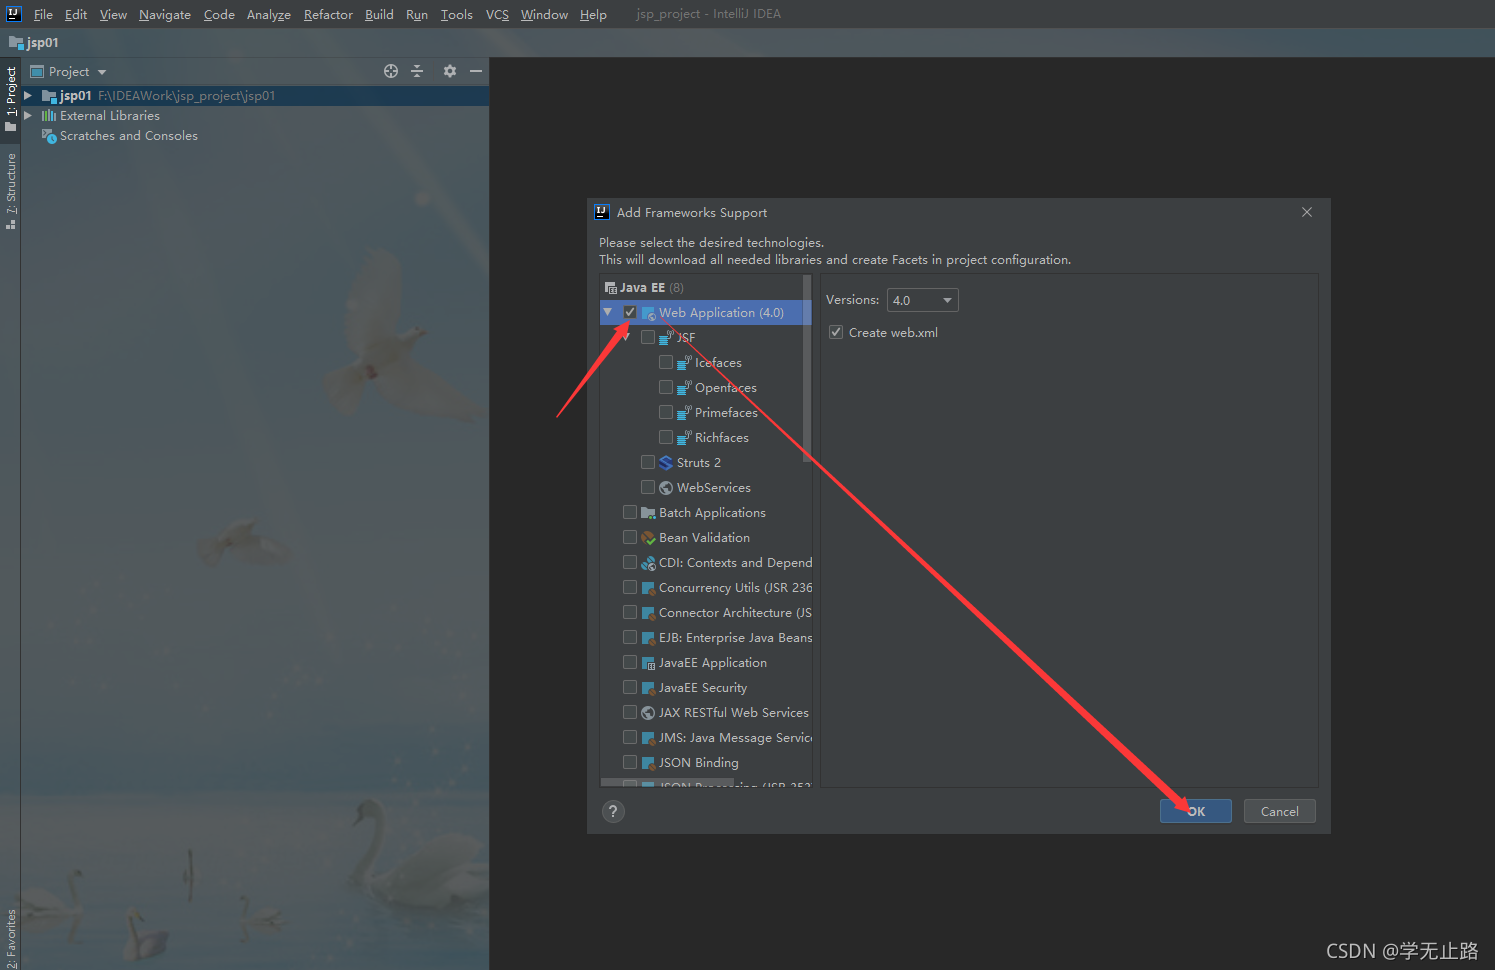Click the WebServices globe icon
Viewport: 1495px width, 970px height.
(666, 488)
